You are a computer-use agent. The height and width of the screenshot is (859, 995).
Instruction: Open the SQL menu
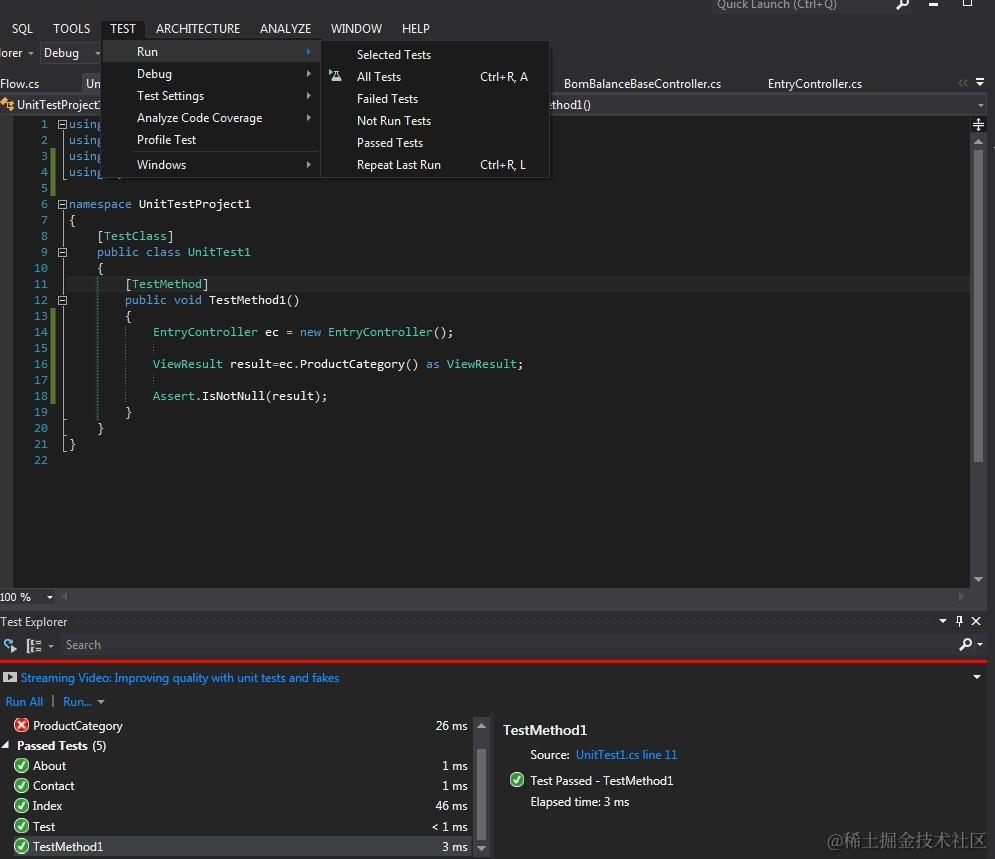pyautogui.click(x=22, y=29)
